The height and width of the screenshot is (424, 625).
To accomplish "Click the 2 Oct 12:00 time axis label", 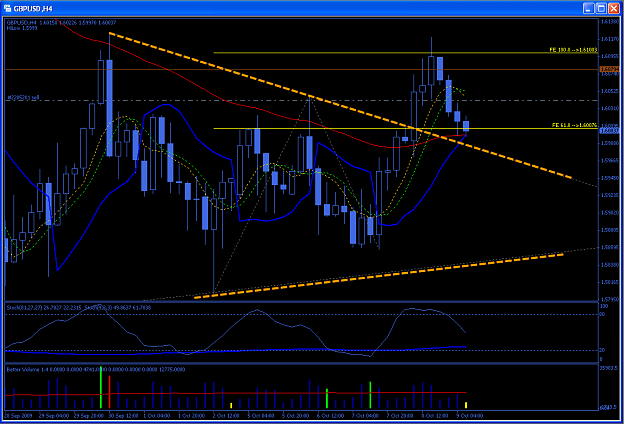I will tap(226, 415).
